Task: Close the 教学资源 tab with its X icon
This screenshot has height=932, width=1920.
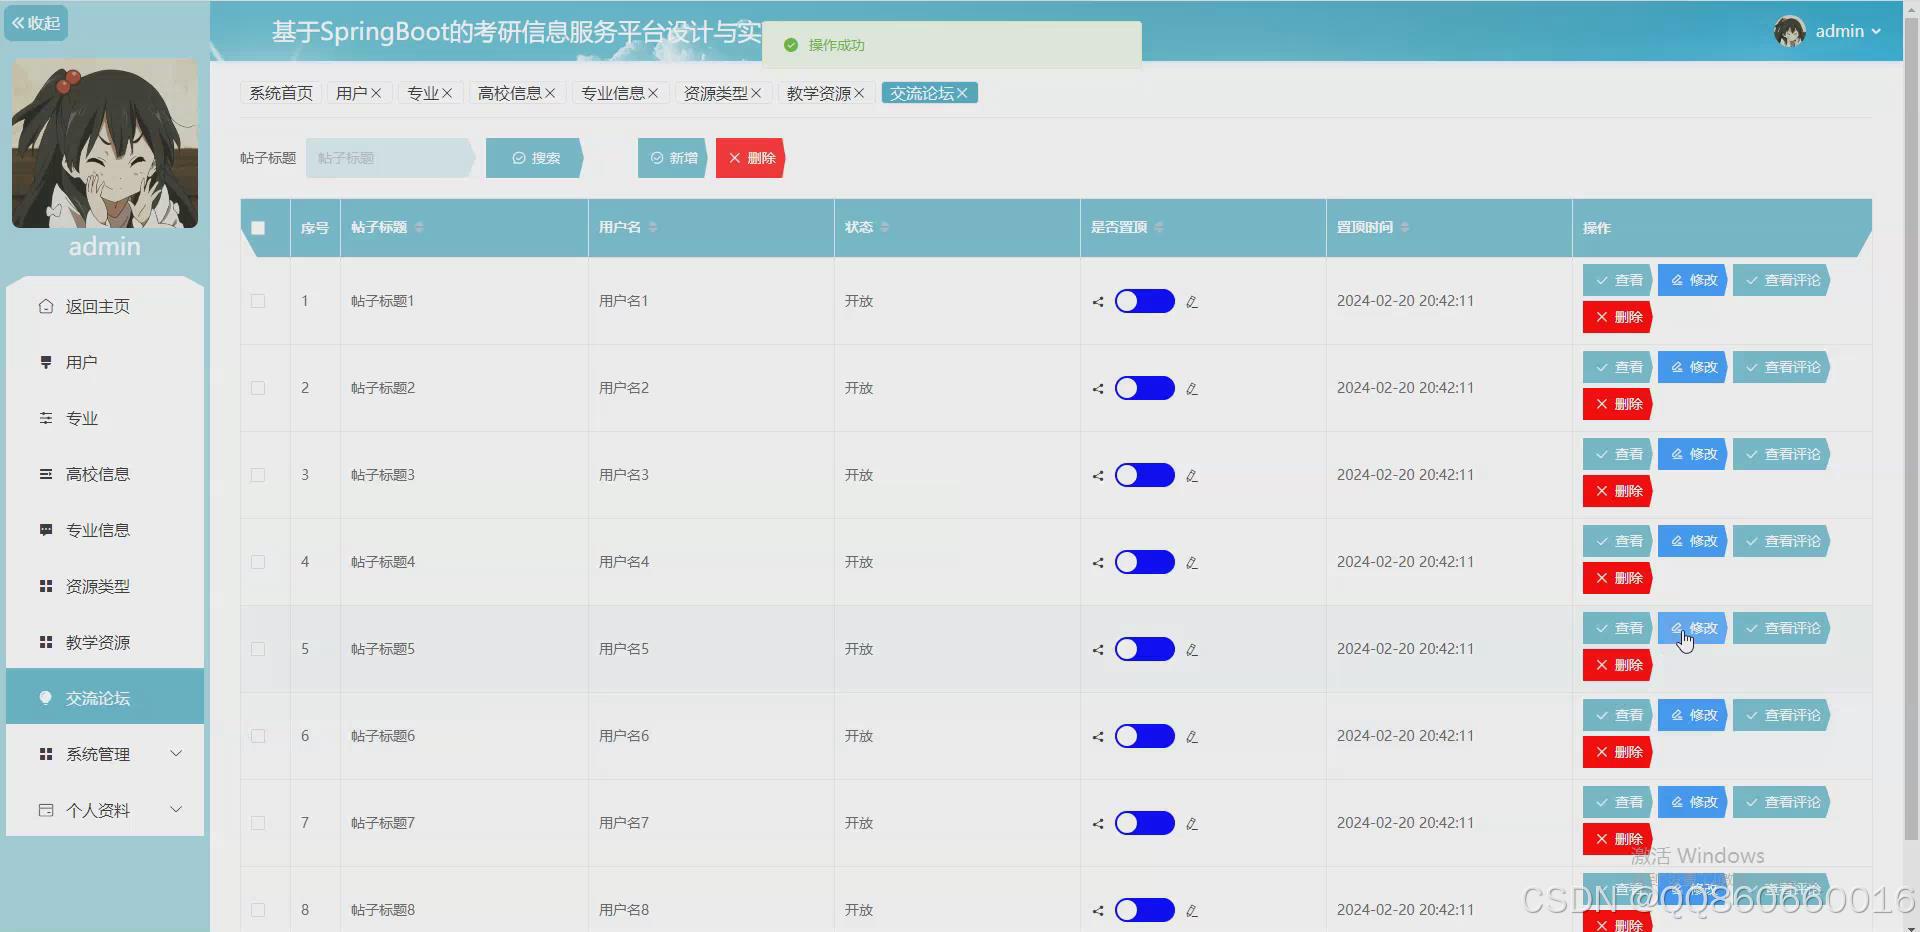Action: (x=859, y=93)
